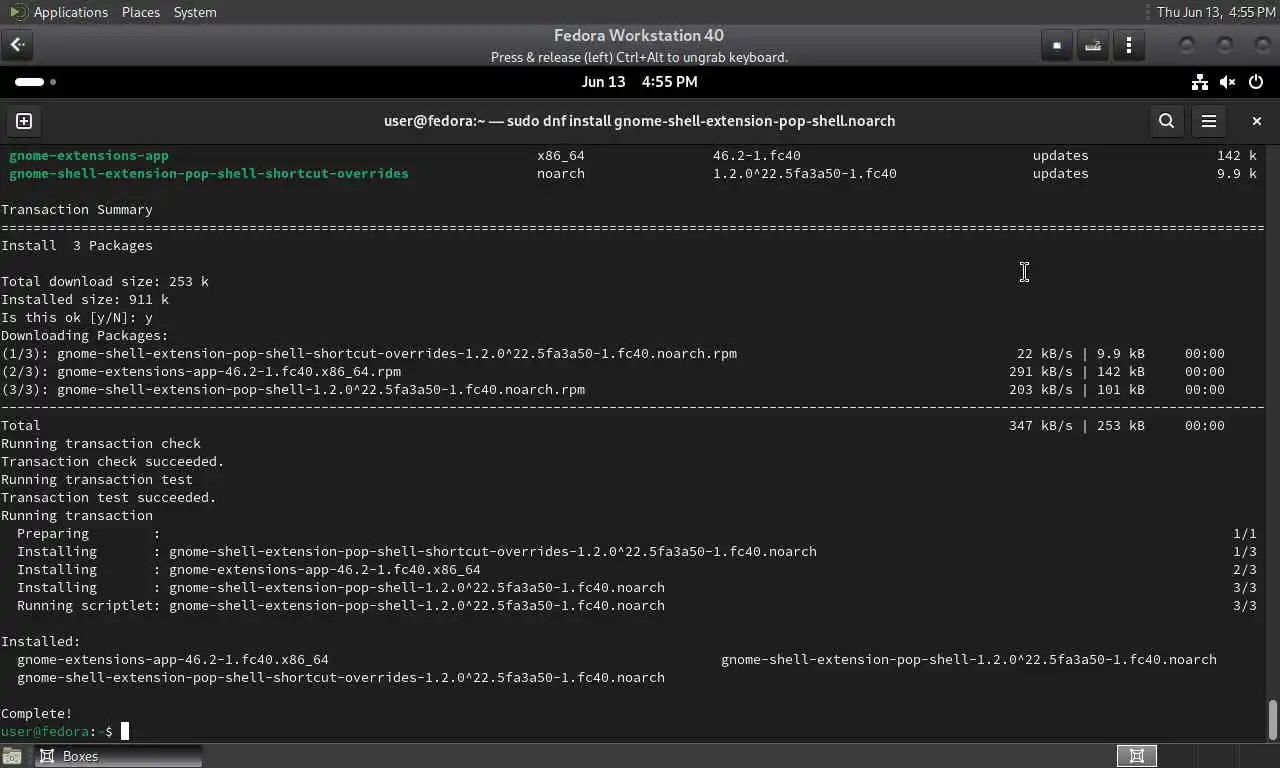Image resolution: width=1280 pixels, height=768 pixels.
Task: Open the Boxes keyboard shortcuts button
Action: [1093, 45]
